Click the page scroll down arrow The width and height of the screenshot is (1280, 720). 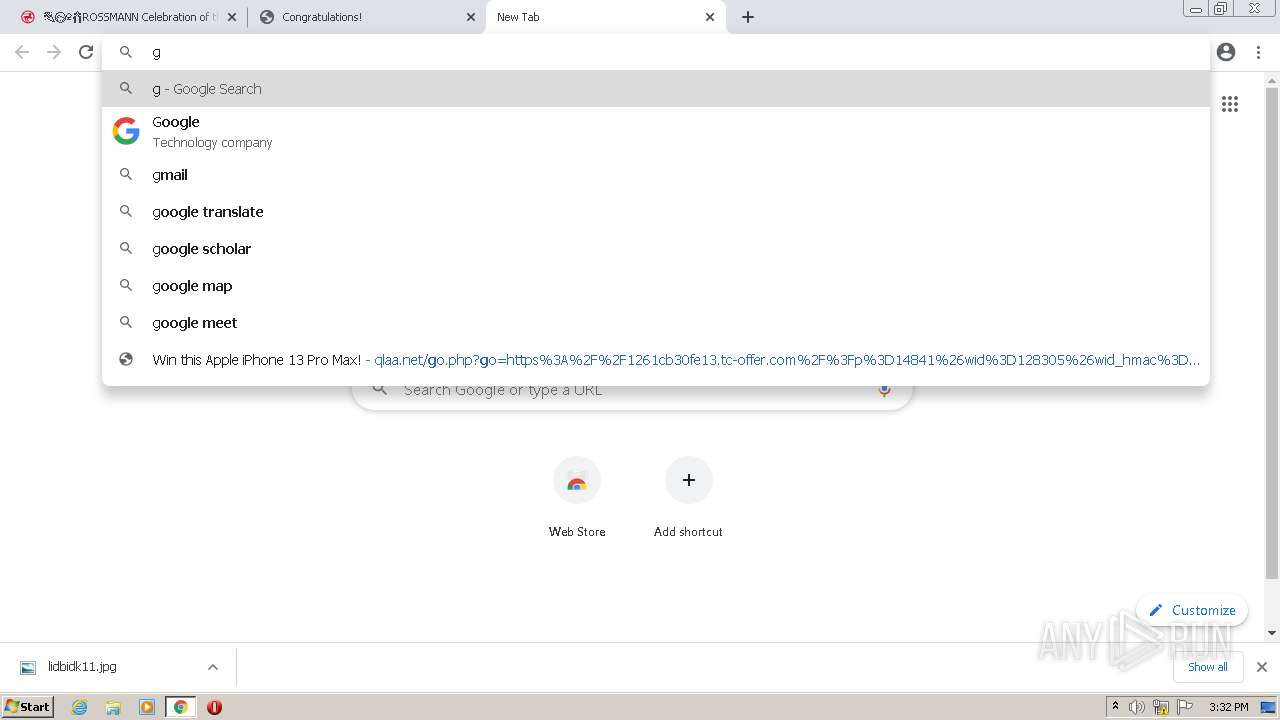point(1272,633)
